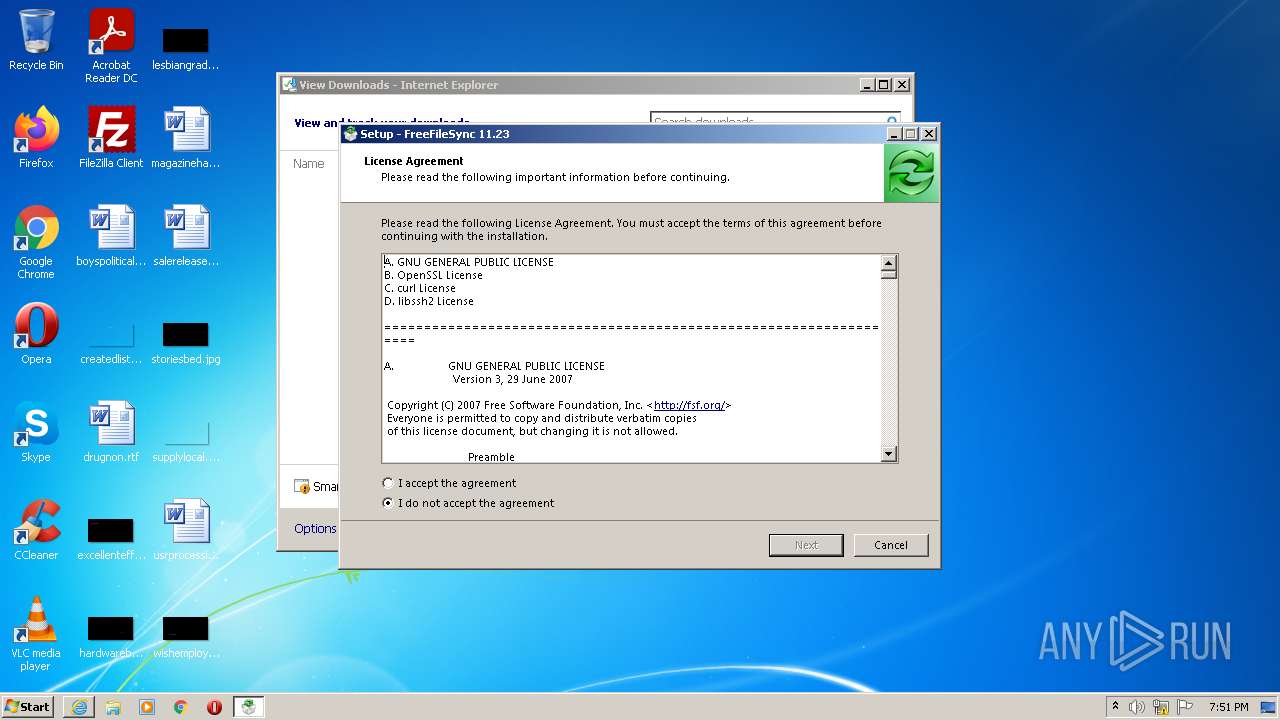The width and height of the screenshot is (1280, 720).
Task: Click the FreeFileSync green sync logo
Action: tap(911, 173)
